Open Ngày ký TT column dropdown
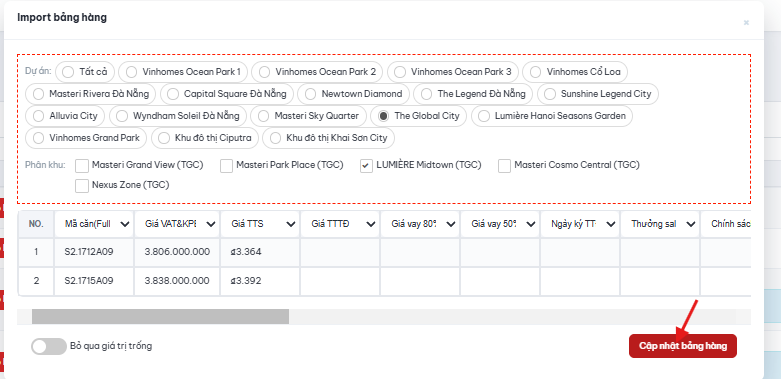 pos(580,224)
